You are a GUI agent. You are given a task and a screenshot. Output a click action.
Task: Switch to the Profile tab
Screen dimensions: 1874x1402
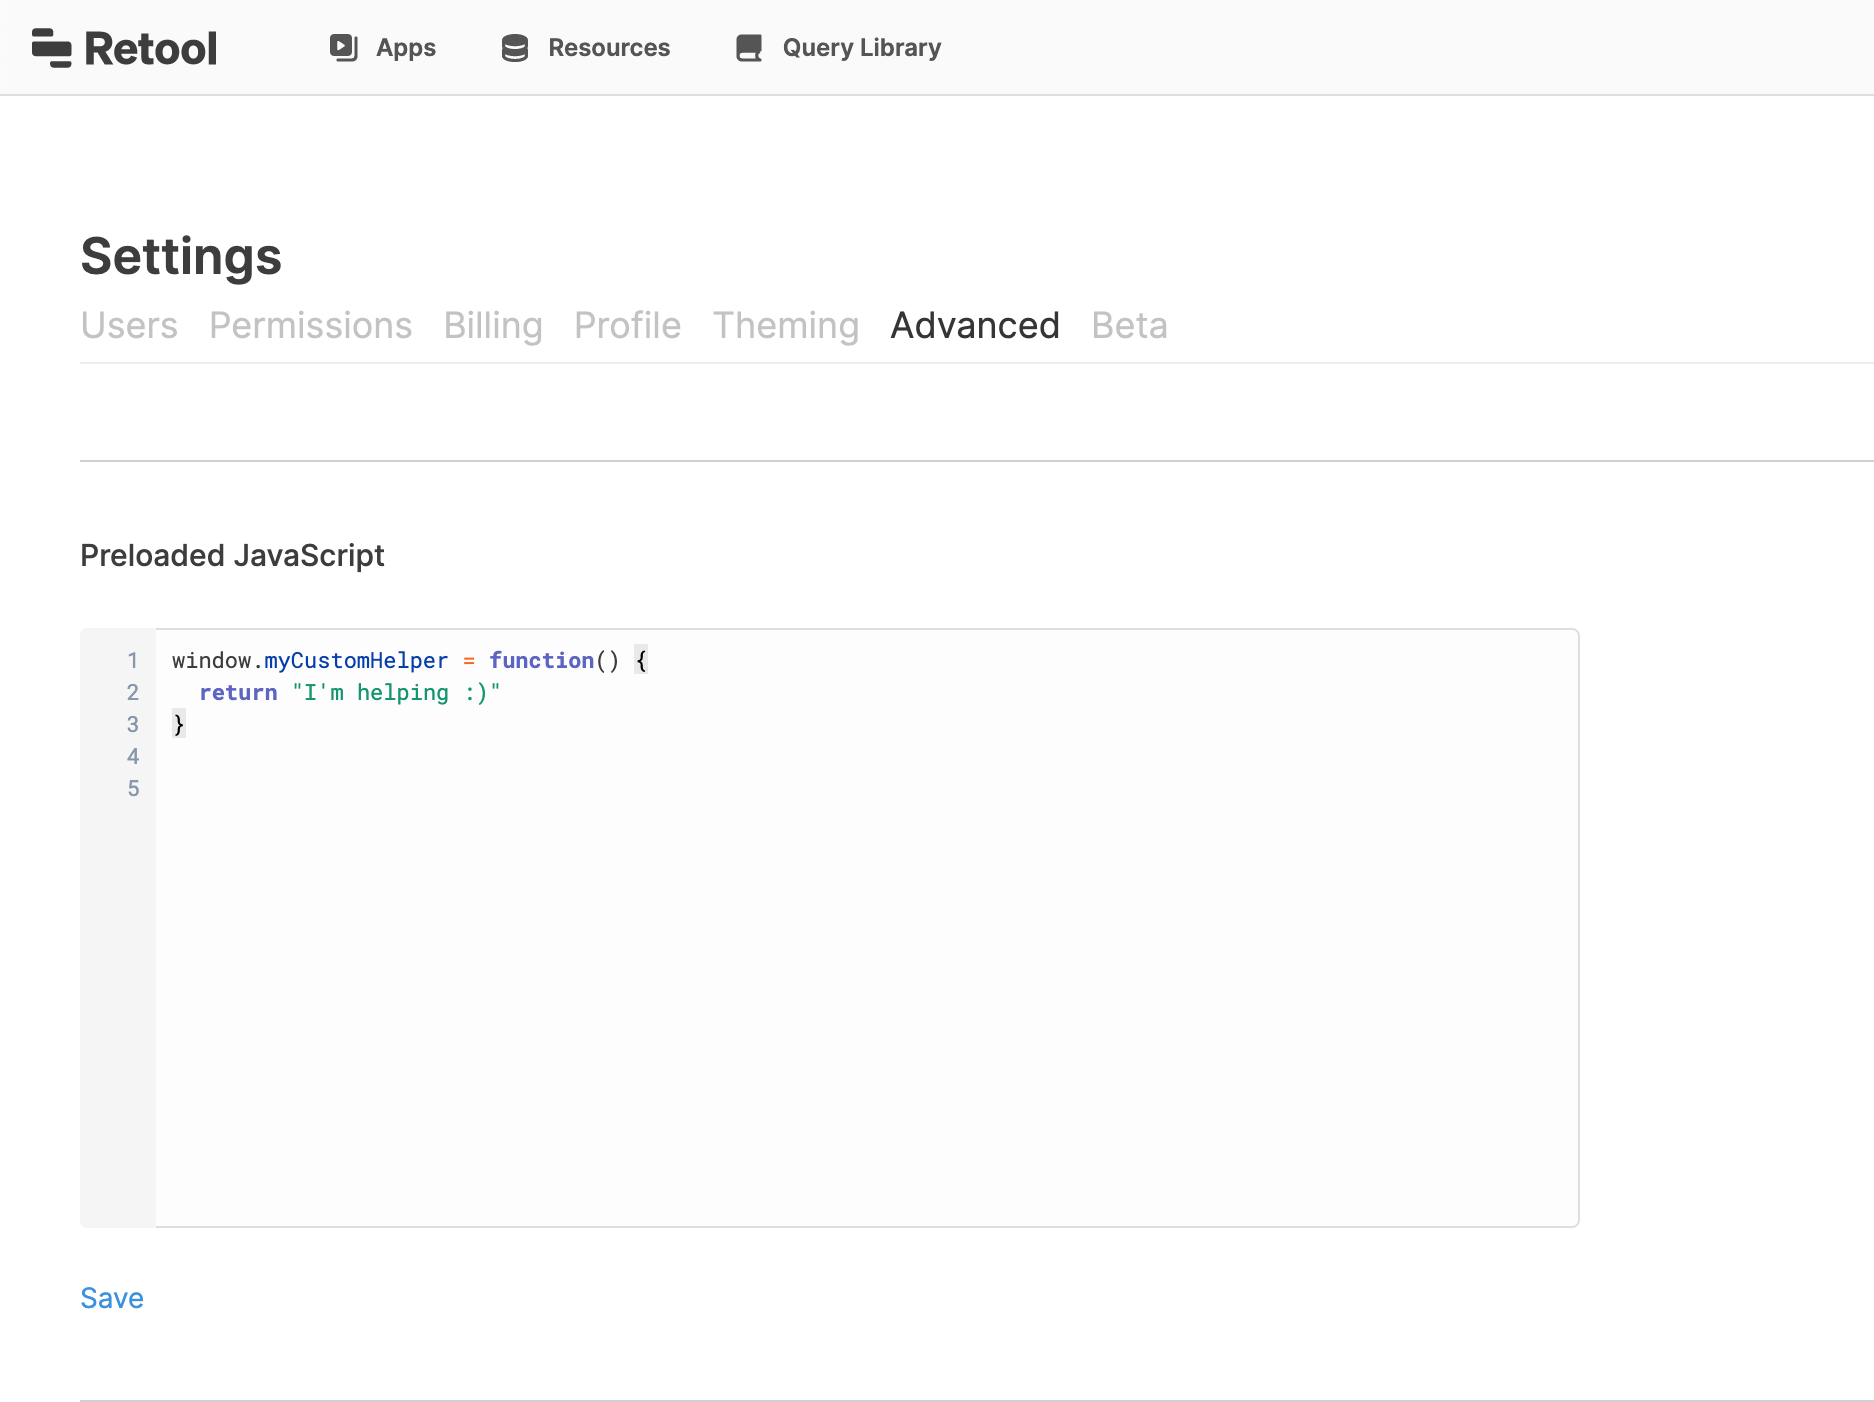[628, 325]
